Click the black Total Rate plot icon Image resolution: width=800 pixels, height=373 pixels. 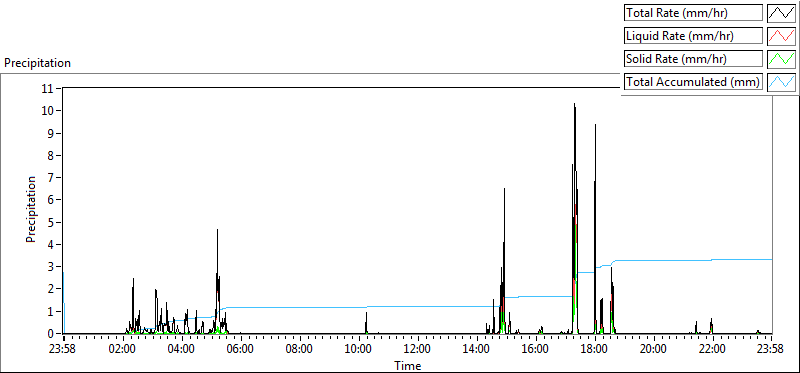pos(781,13)
